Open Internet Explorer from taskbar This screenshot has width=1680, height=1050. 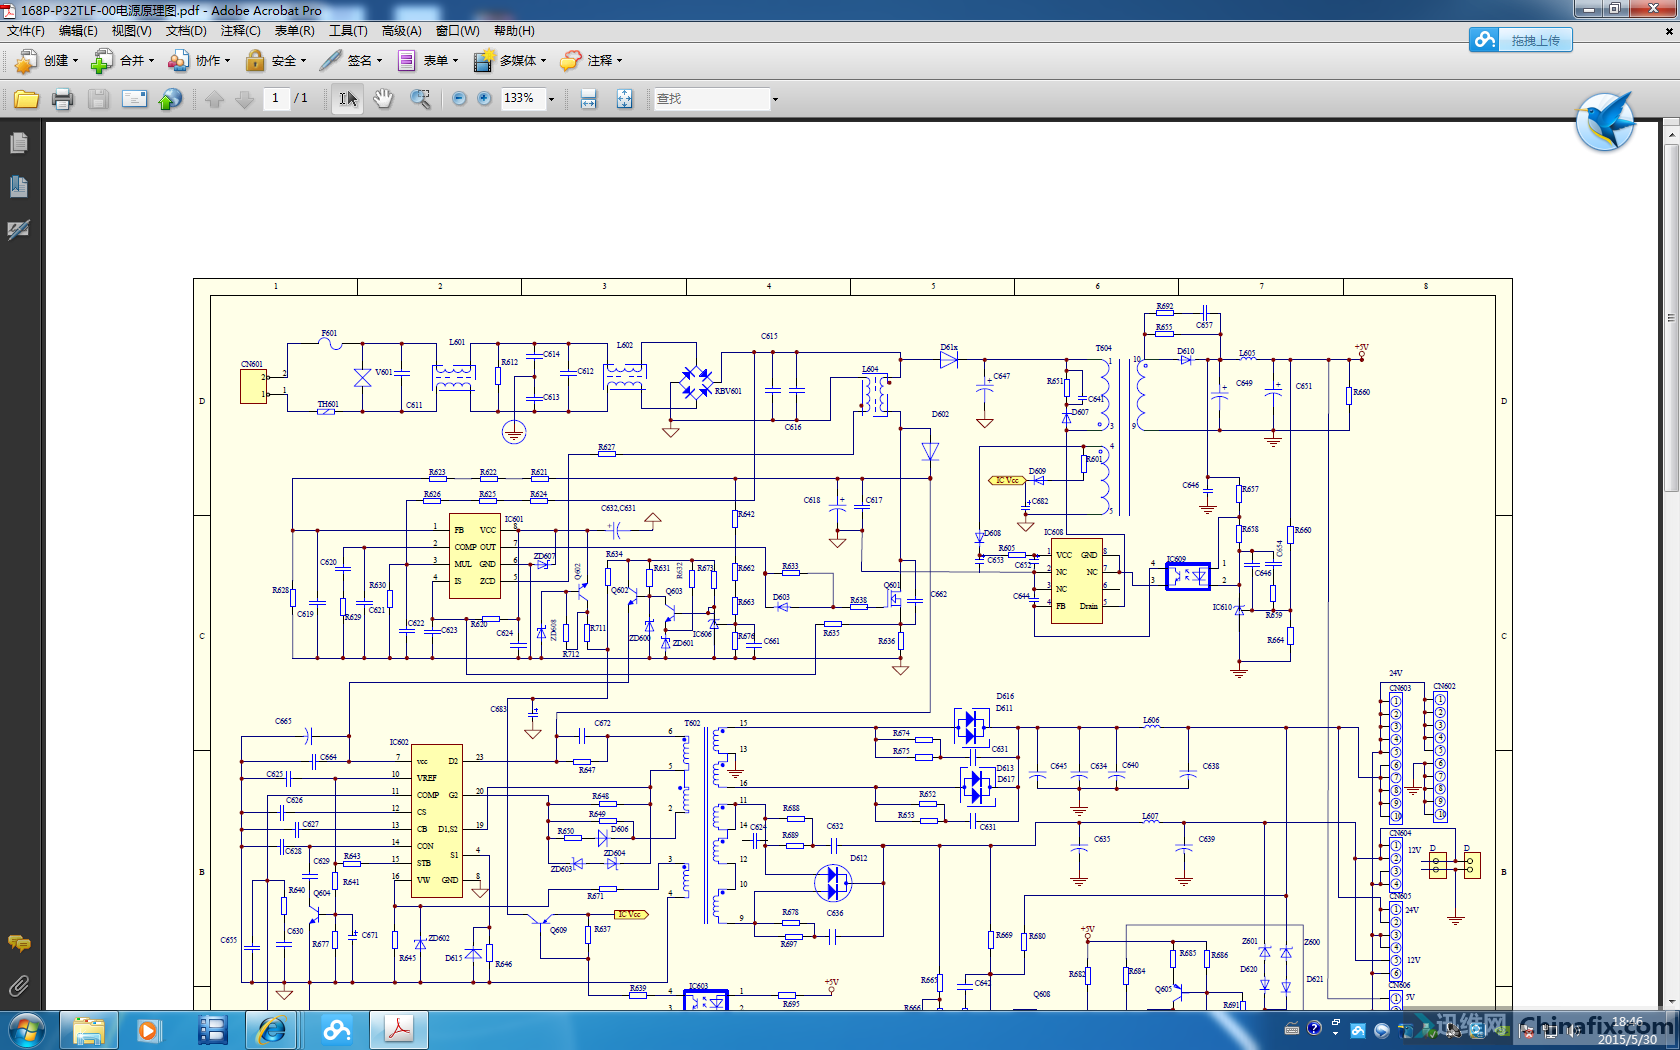(x=272, y=1030)
